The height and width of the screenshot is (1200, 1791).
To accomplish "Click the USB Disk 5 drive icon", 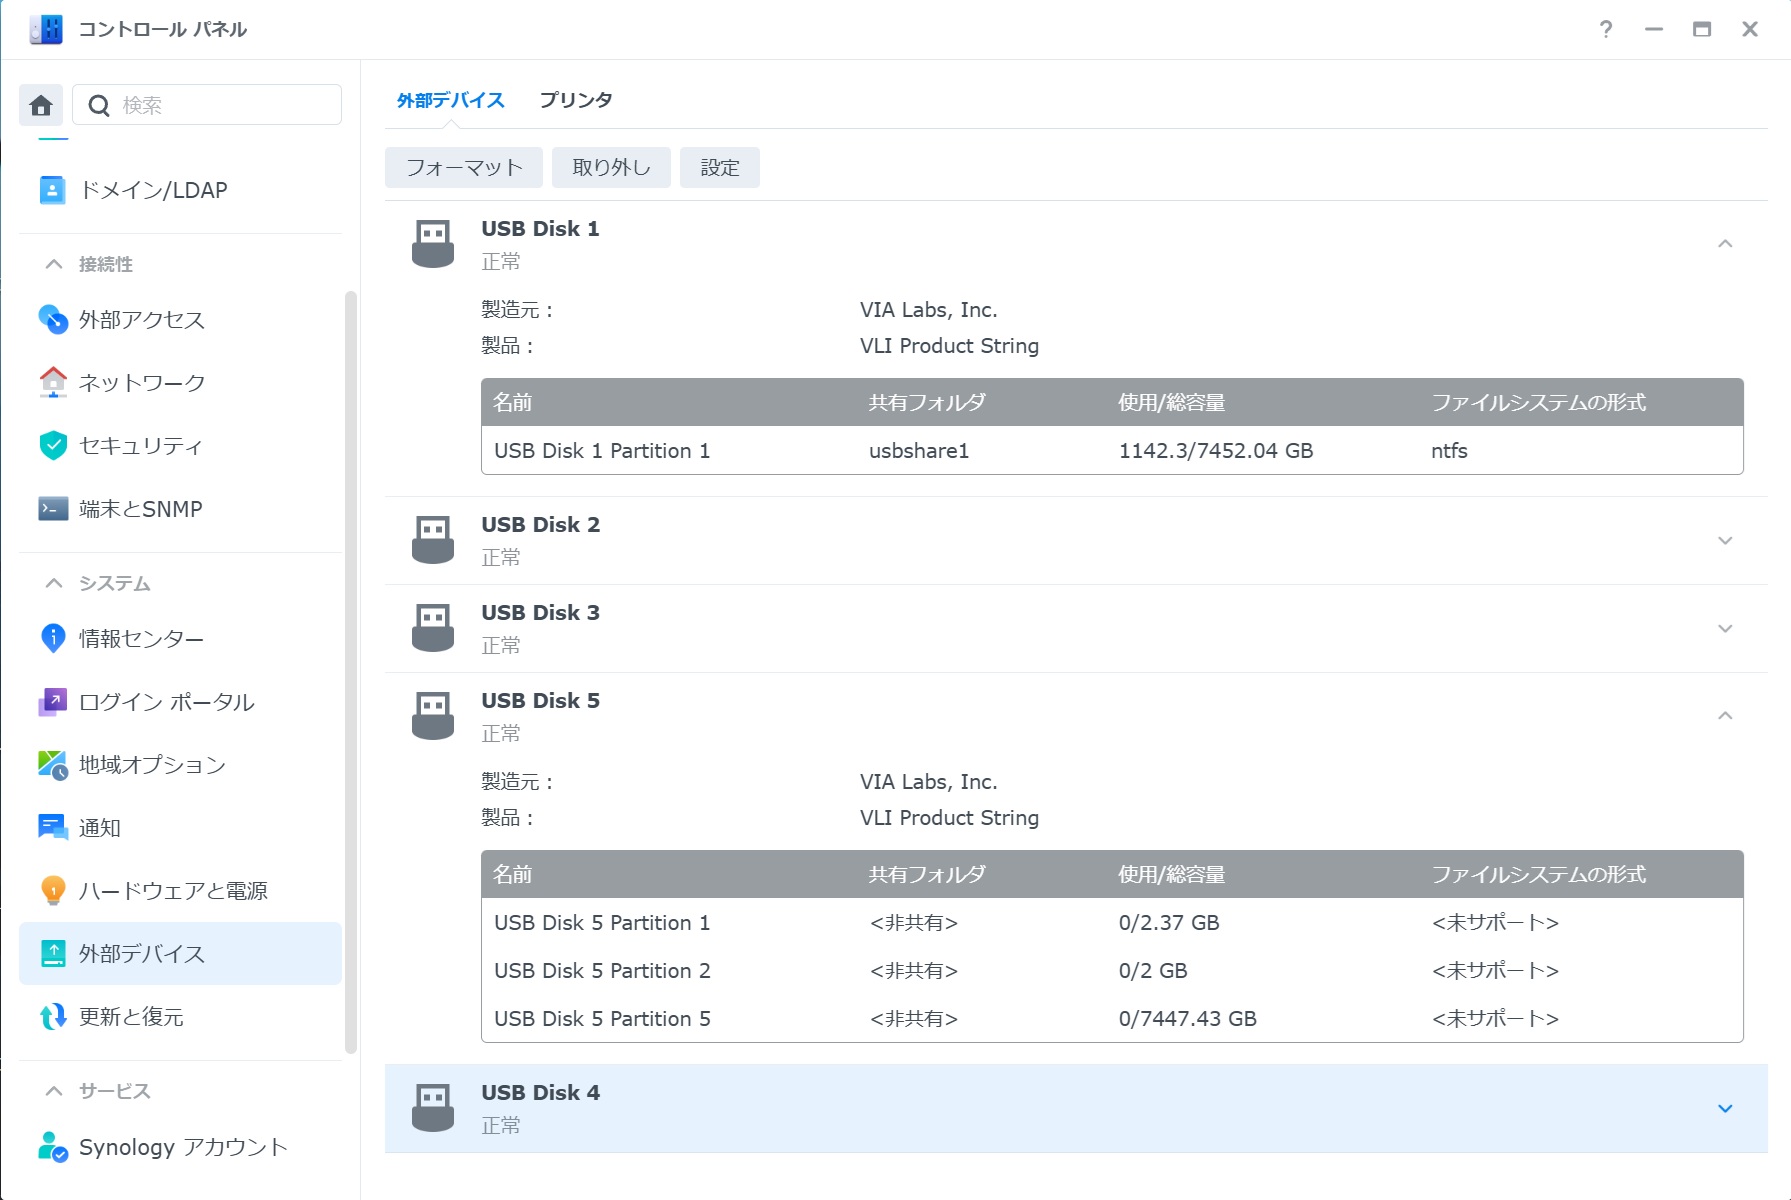I will [433, 716].
